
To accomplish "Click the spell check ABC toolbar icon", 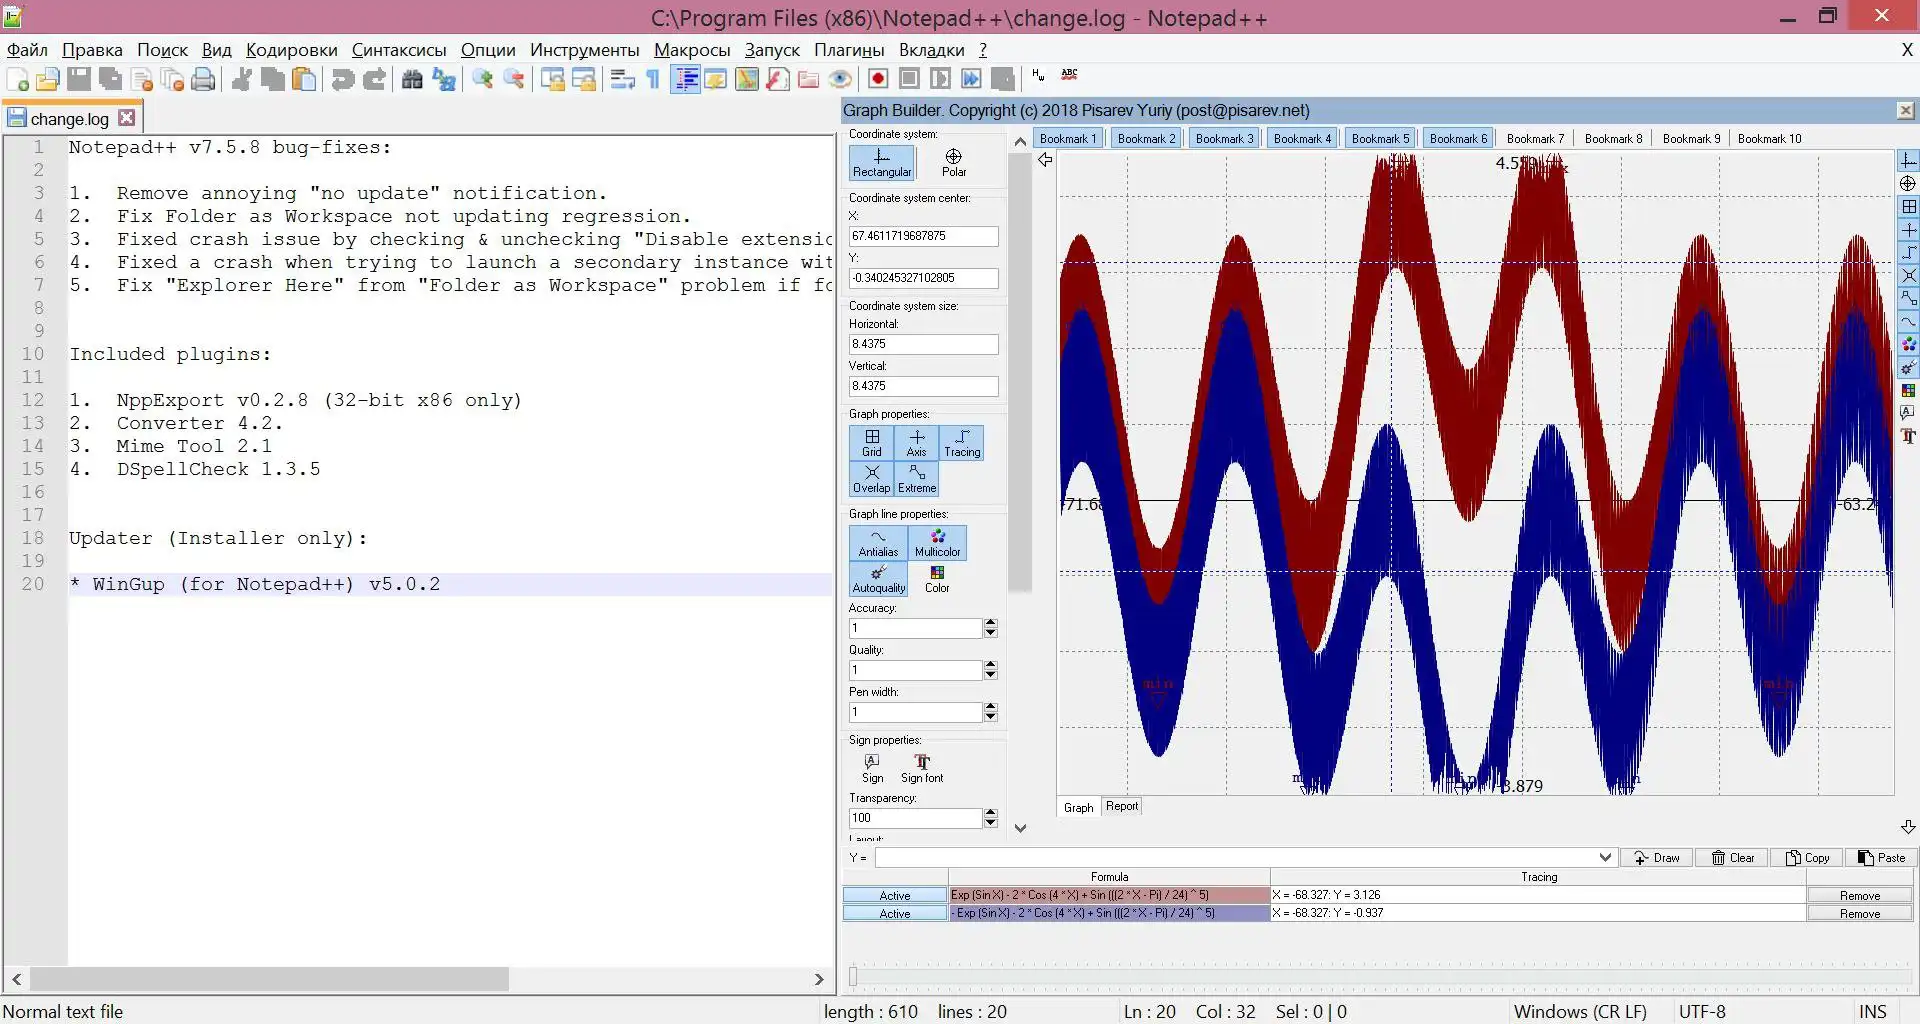I will pos(1069,75).
